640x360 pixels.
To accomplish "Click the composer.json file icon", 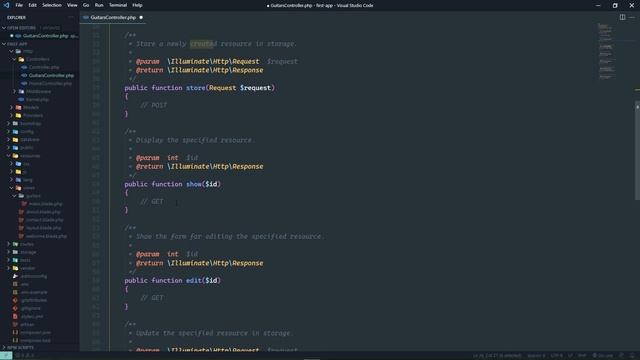I will pos(16,332).
